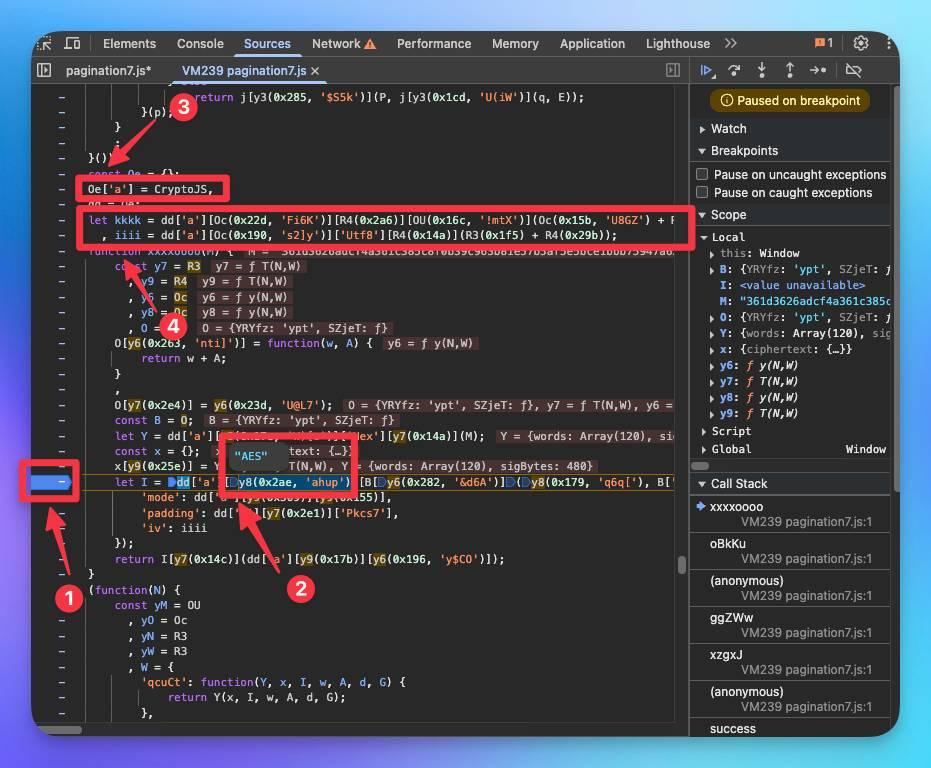931x768 pixels.
Task: Step over next function call
Action: pos(734,71)
